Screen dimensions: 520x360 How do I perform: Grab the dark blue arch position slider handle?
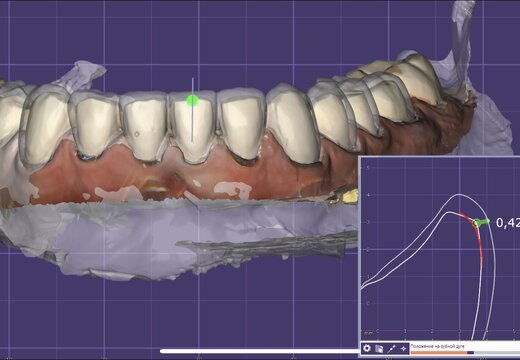[x=470, y=353]
